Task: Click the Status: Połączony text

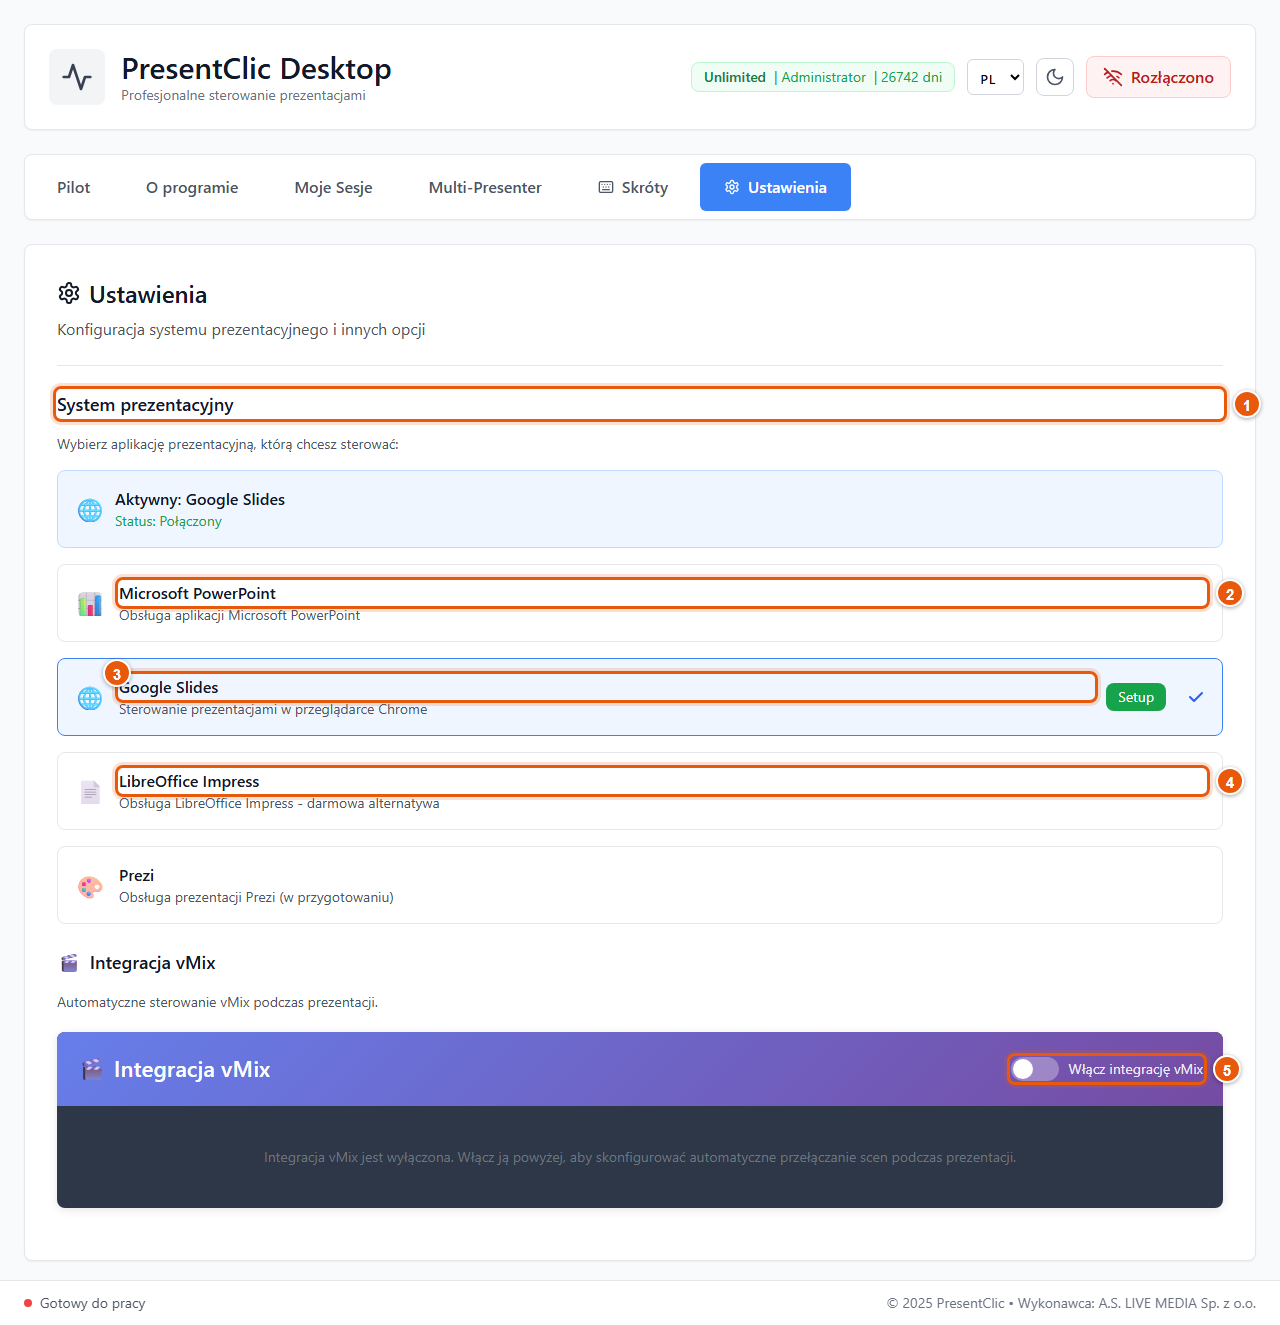Action: click(x=168, y=521)
